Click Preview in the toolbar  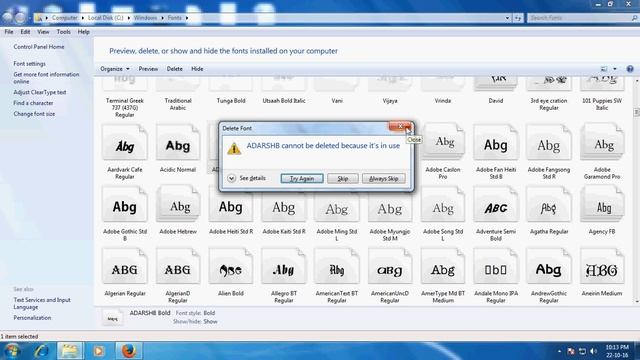148,69
